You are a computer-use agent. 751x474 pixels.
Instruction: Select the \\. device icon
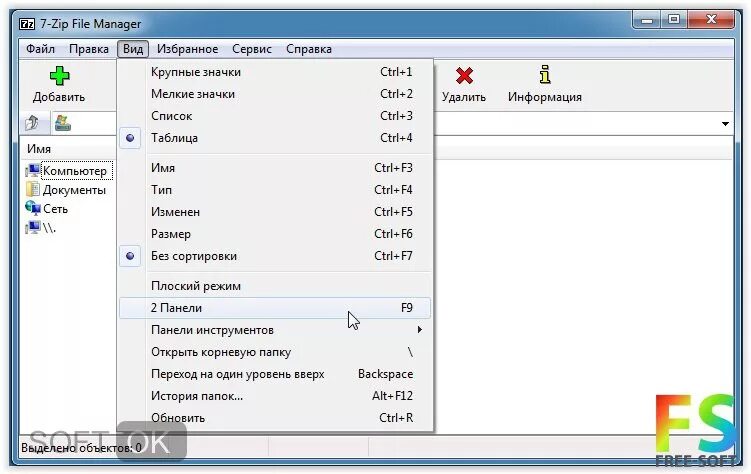(x=33, y=228)
